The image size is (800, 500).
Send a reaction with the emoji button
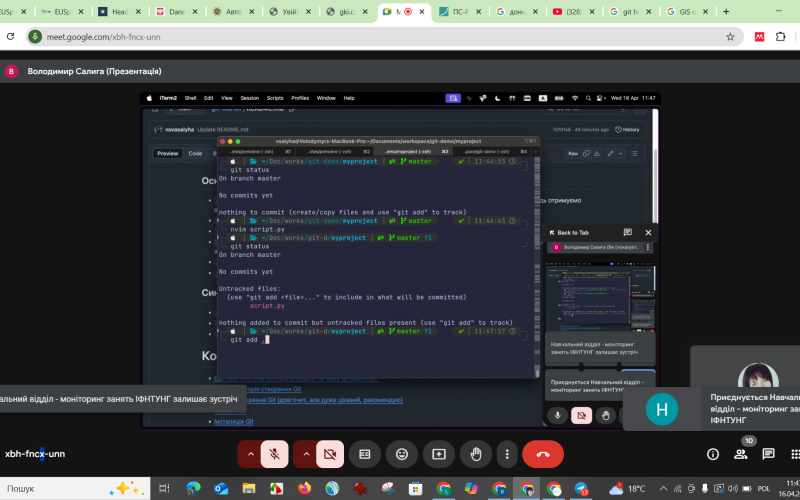point(402,454)
